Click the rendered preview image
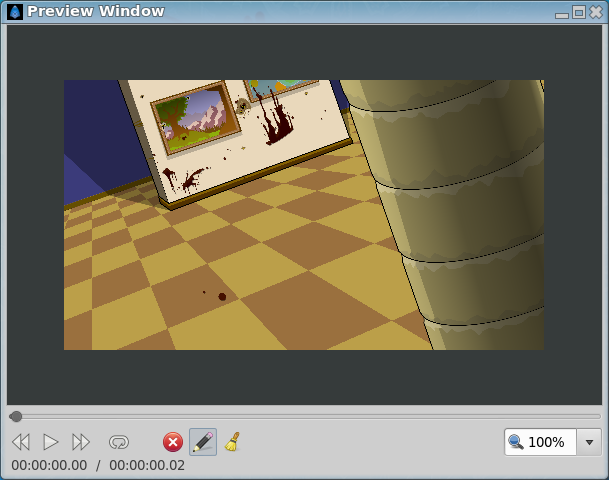Viewport: 609px width, 480px height. (x=304, y=215)
